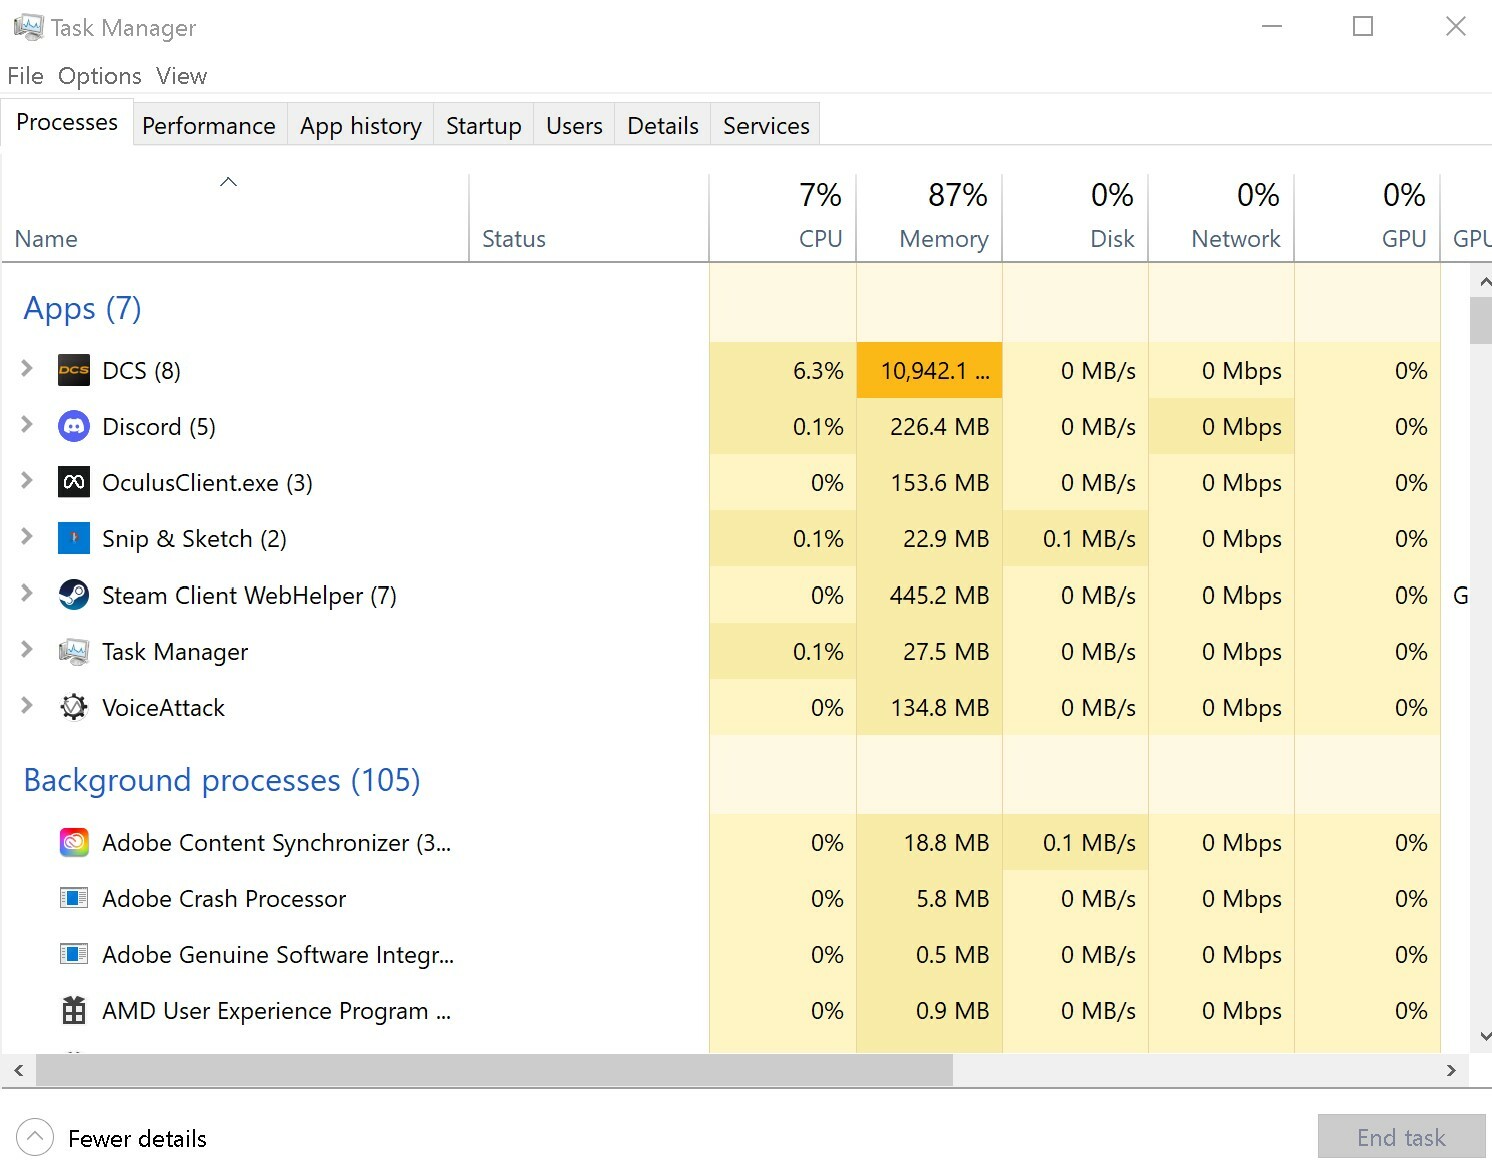Switch to the App history tab

point(361,125)
